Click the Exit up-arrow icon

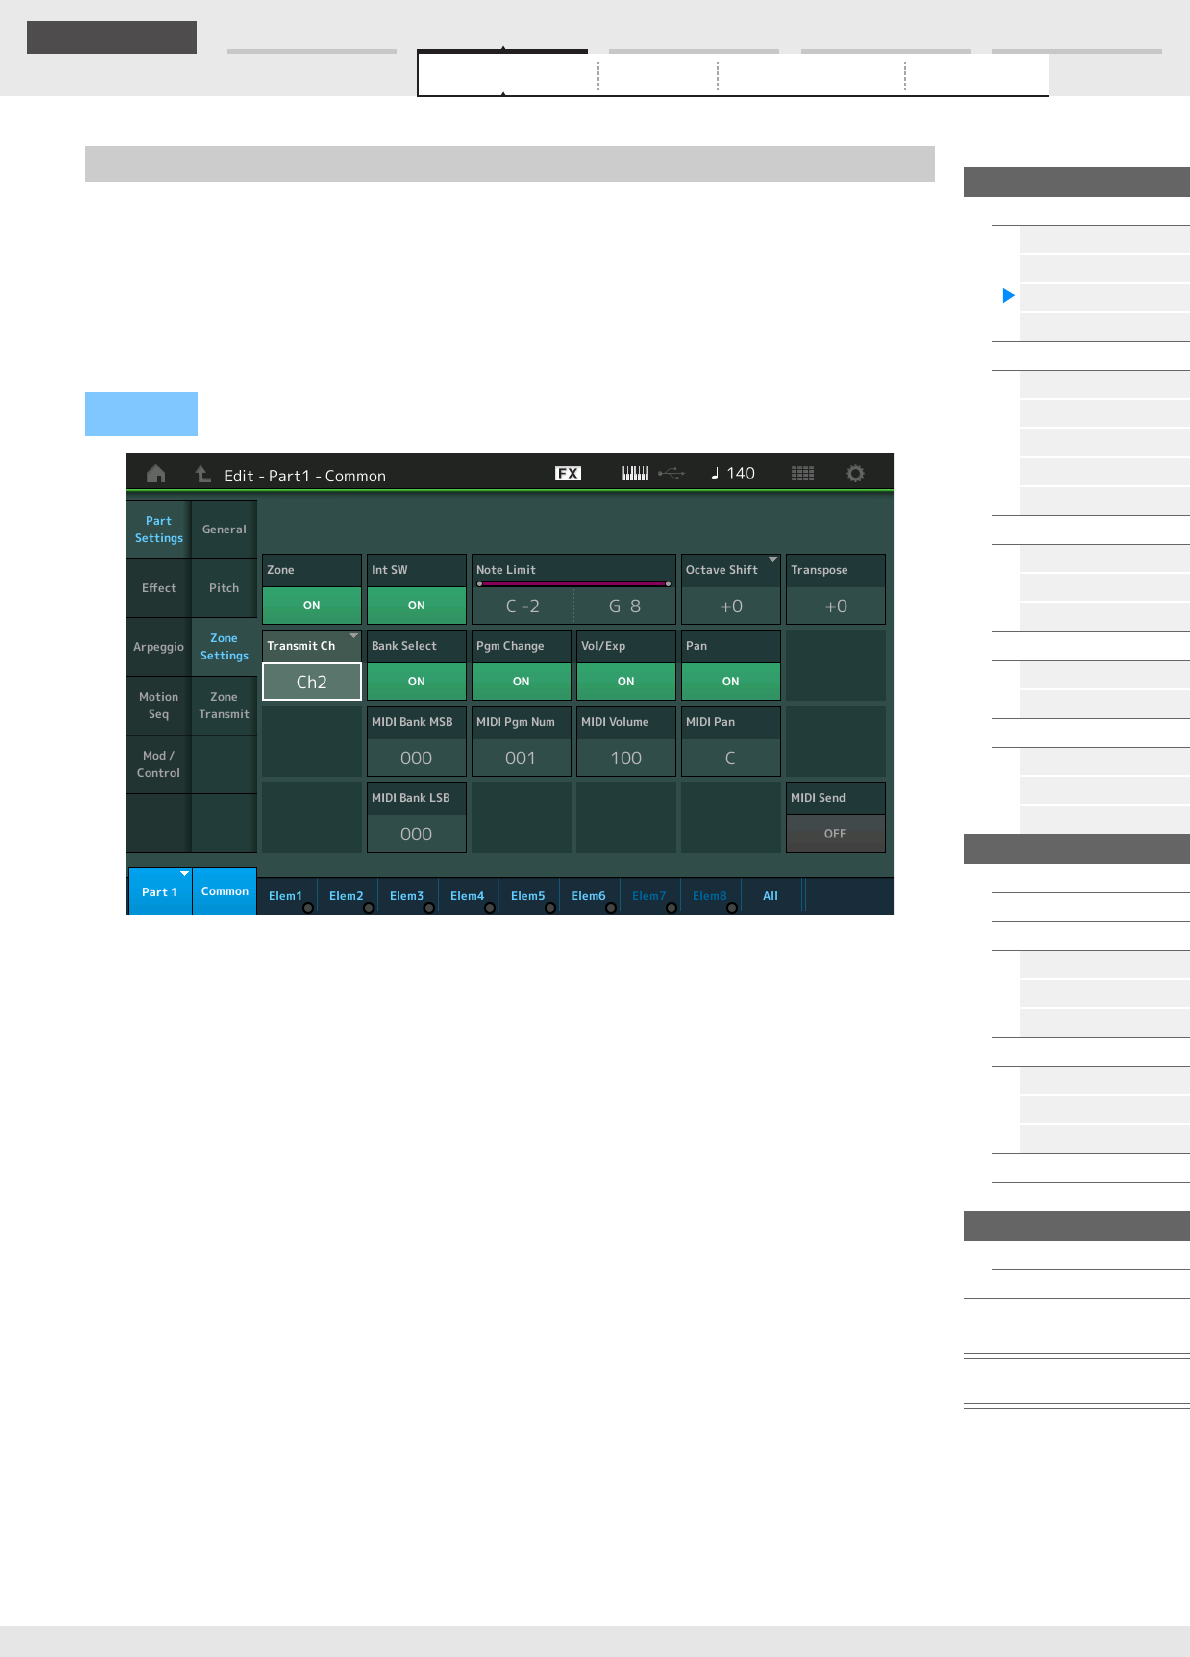[x=202, y=473]
